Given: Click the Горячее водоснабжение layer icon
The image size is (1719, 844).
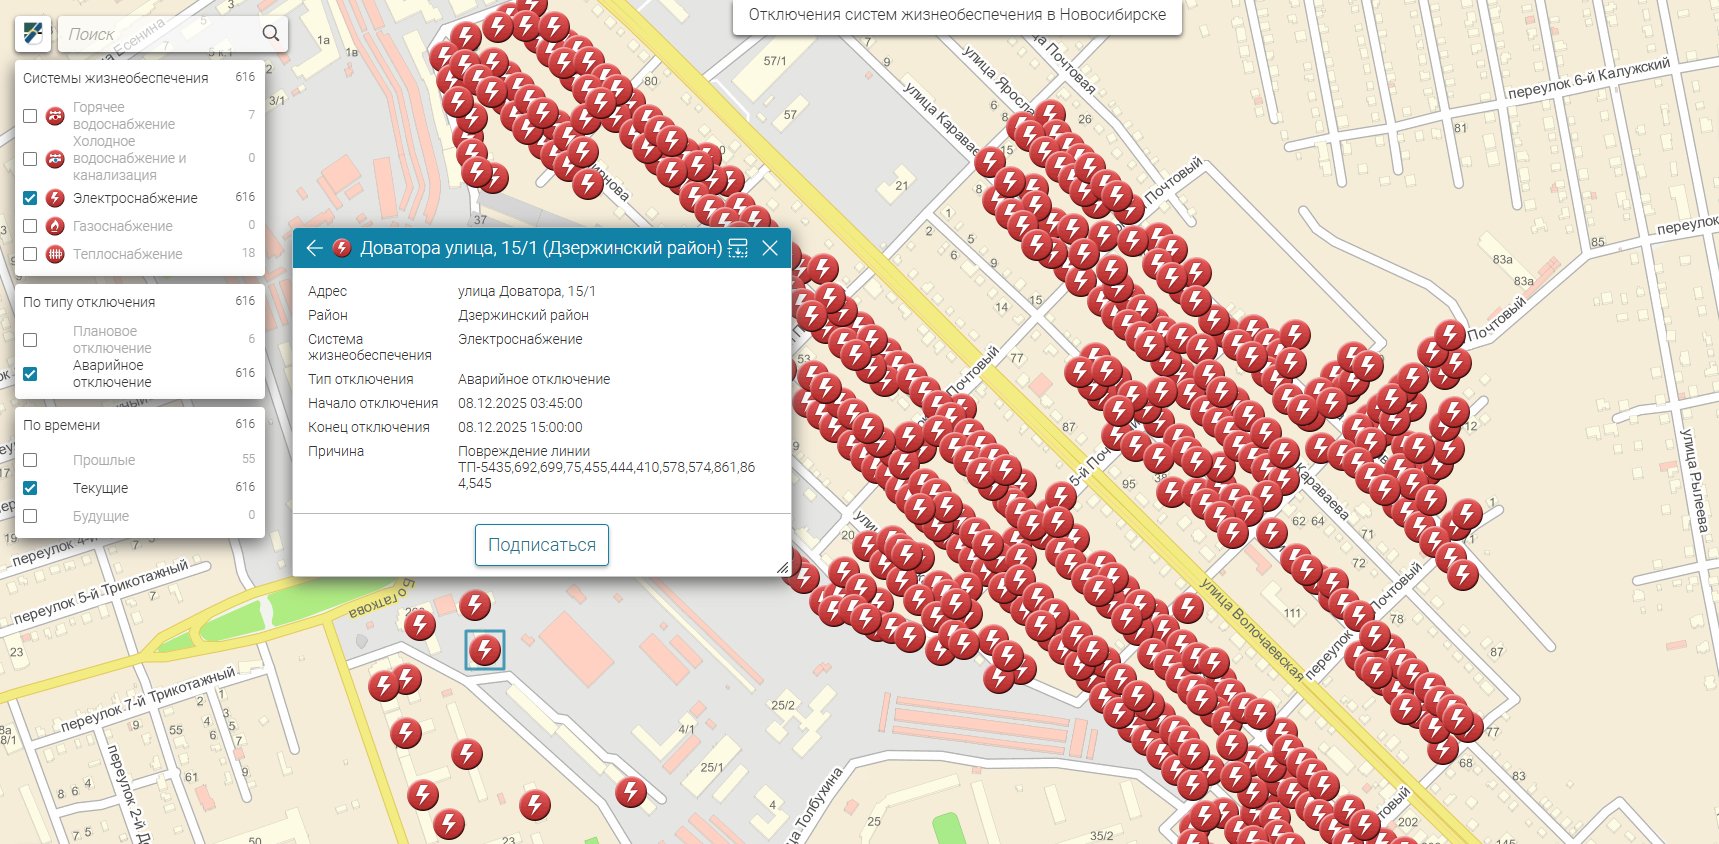Looking at the screenshot, I should click(55, 116).
